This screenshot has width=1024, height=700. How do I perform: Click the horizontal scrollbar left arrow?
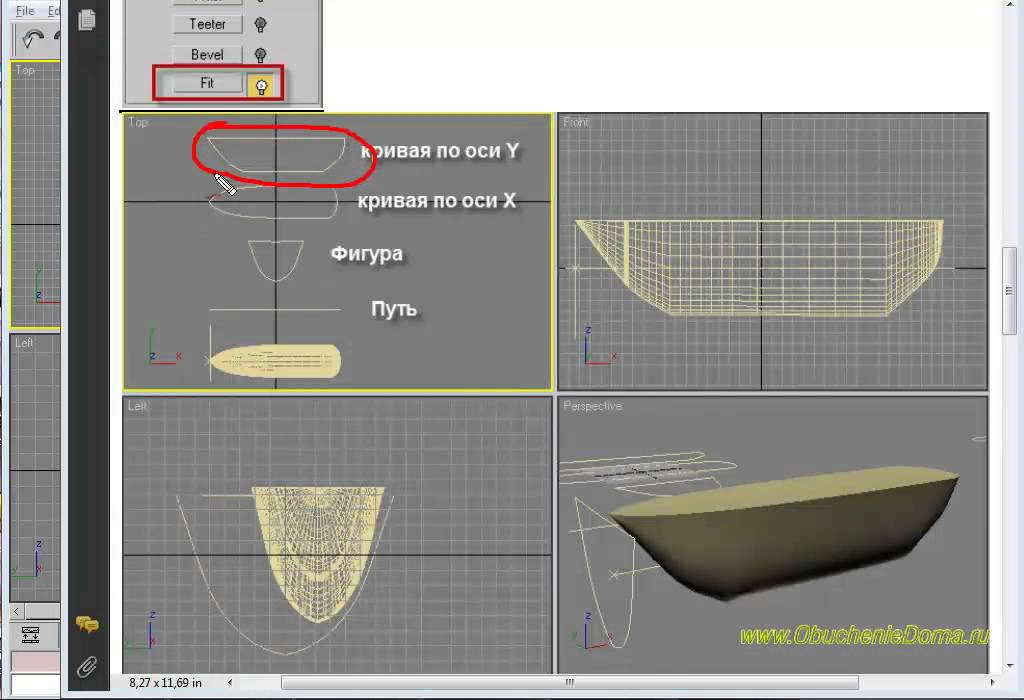230,682
